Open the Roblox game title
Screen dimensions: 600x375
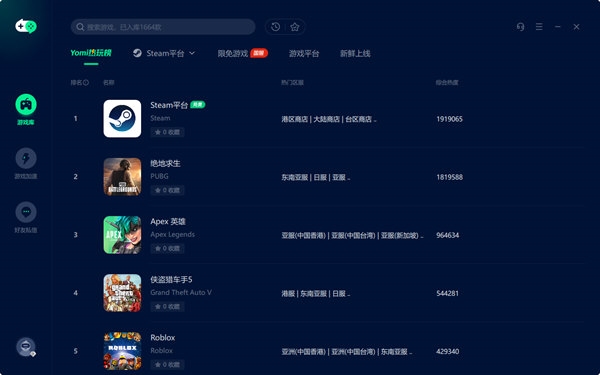[163, 338]
